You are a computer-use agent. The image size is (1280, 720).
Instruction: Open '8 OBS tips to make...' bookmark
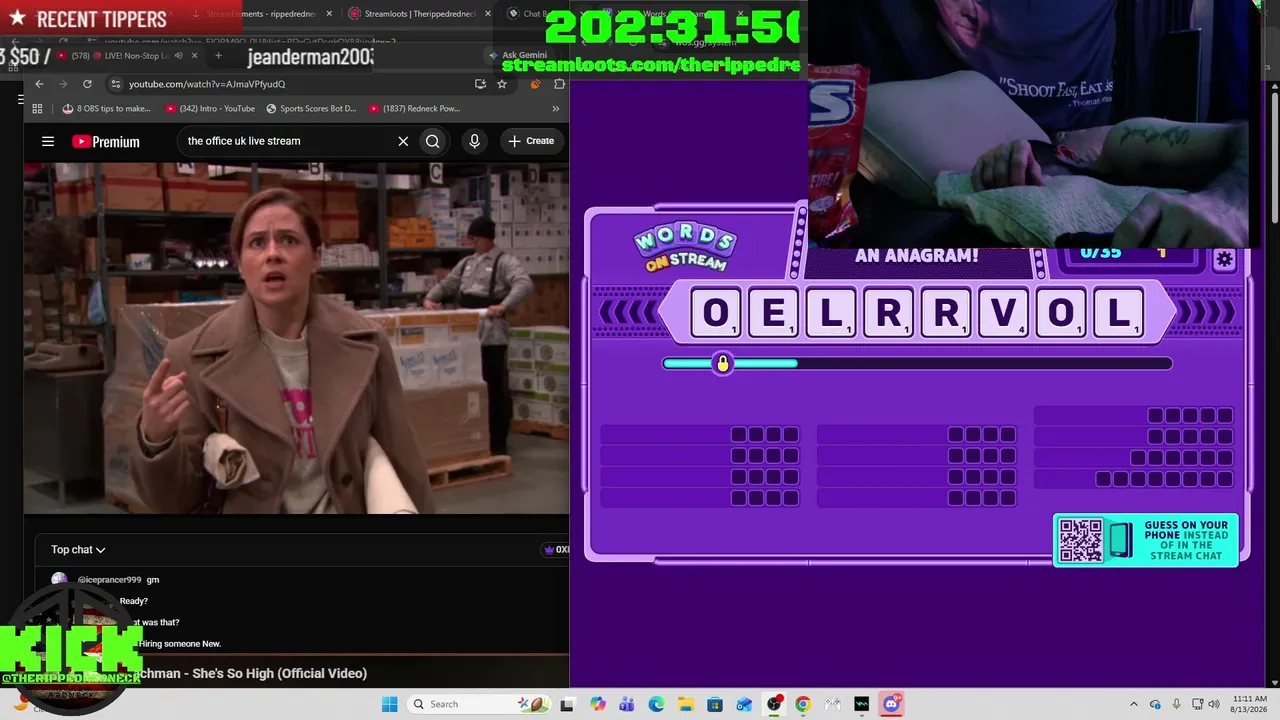coord(106,108)
